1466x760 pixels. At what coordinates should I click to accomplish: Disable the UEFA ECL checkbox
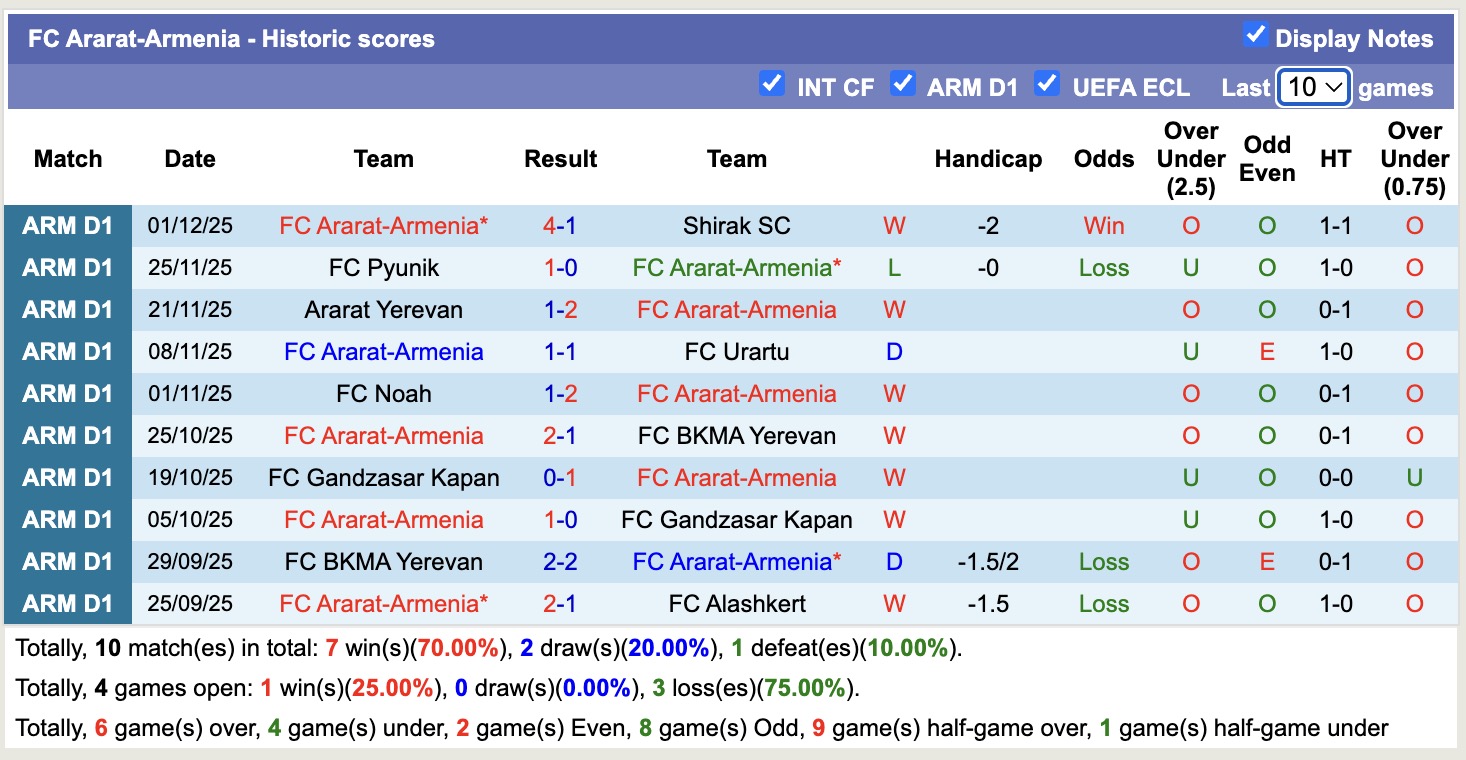tap(1047, 86)
